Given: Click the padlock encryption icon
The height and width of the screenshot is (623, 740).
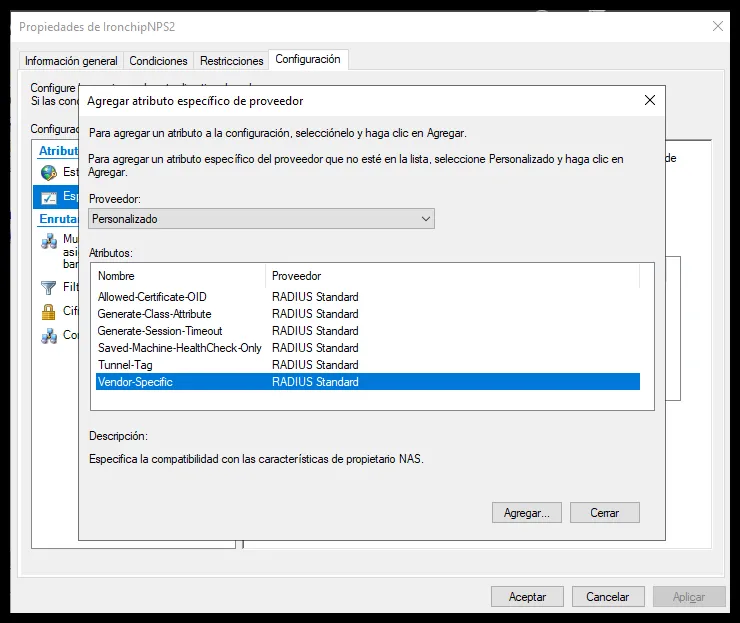Looking at the screenshot, I should [x=49, y=312].
